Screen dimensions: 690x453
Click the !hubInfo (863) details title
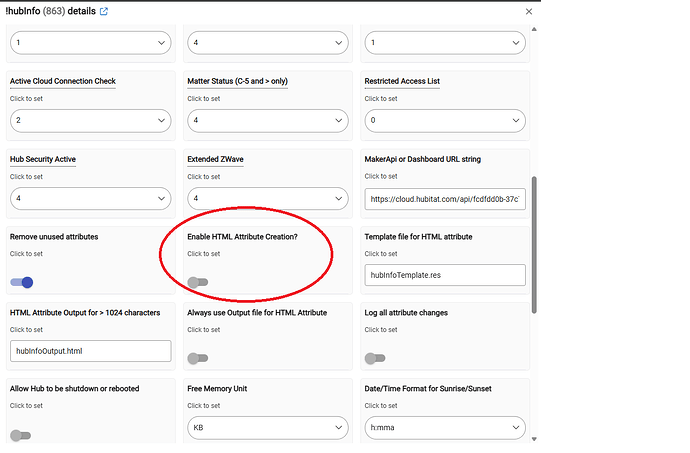coord(51,11)
